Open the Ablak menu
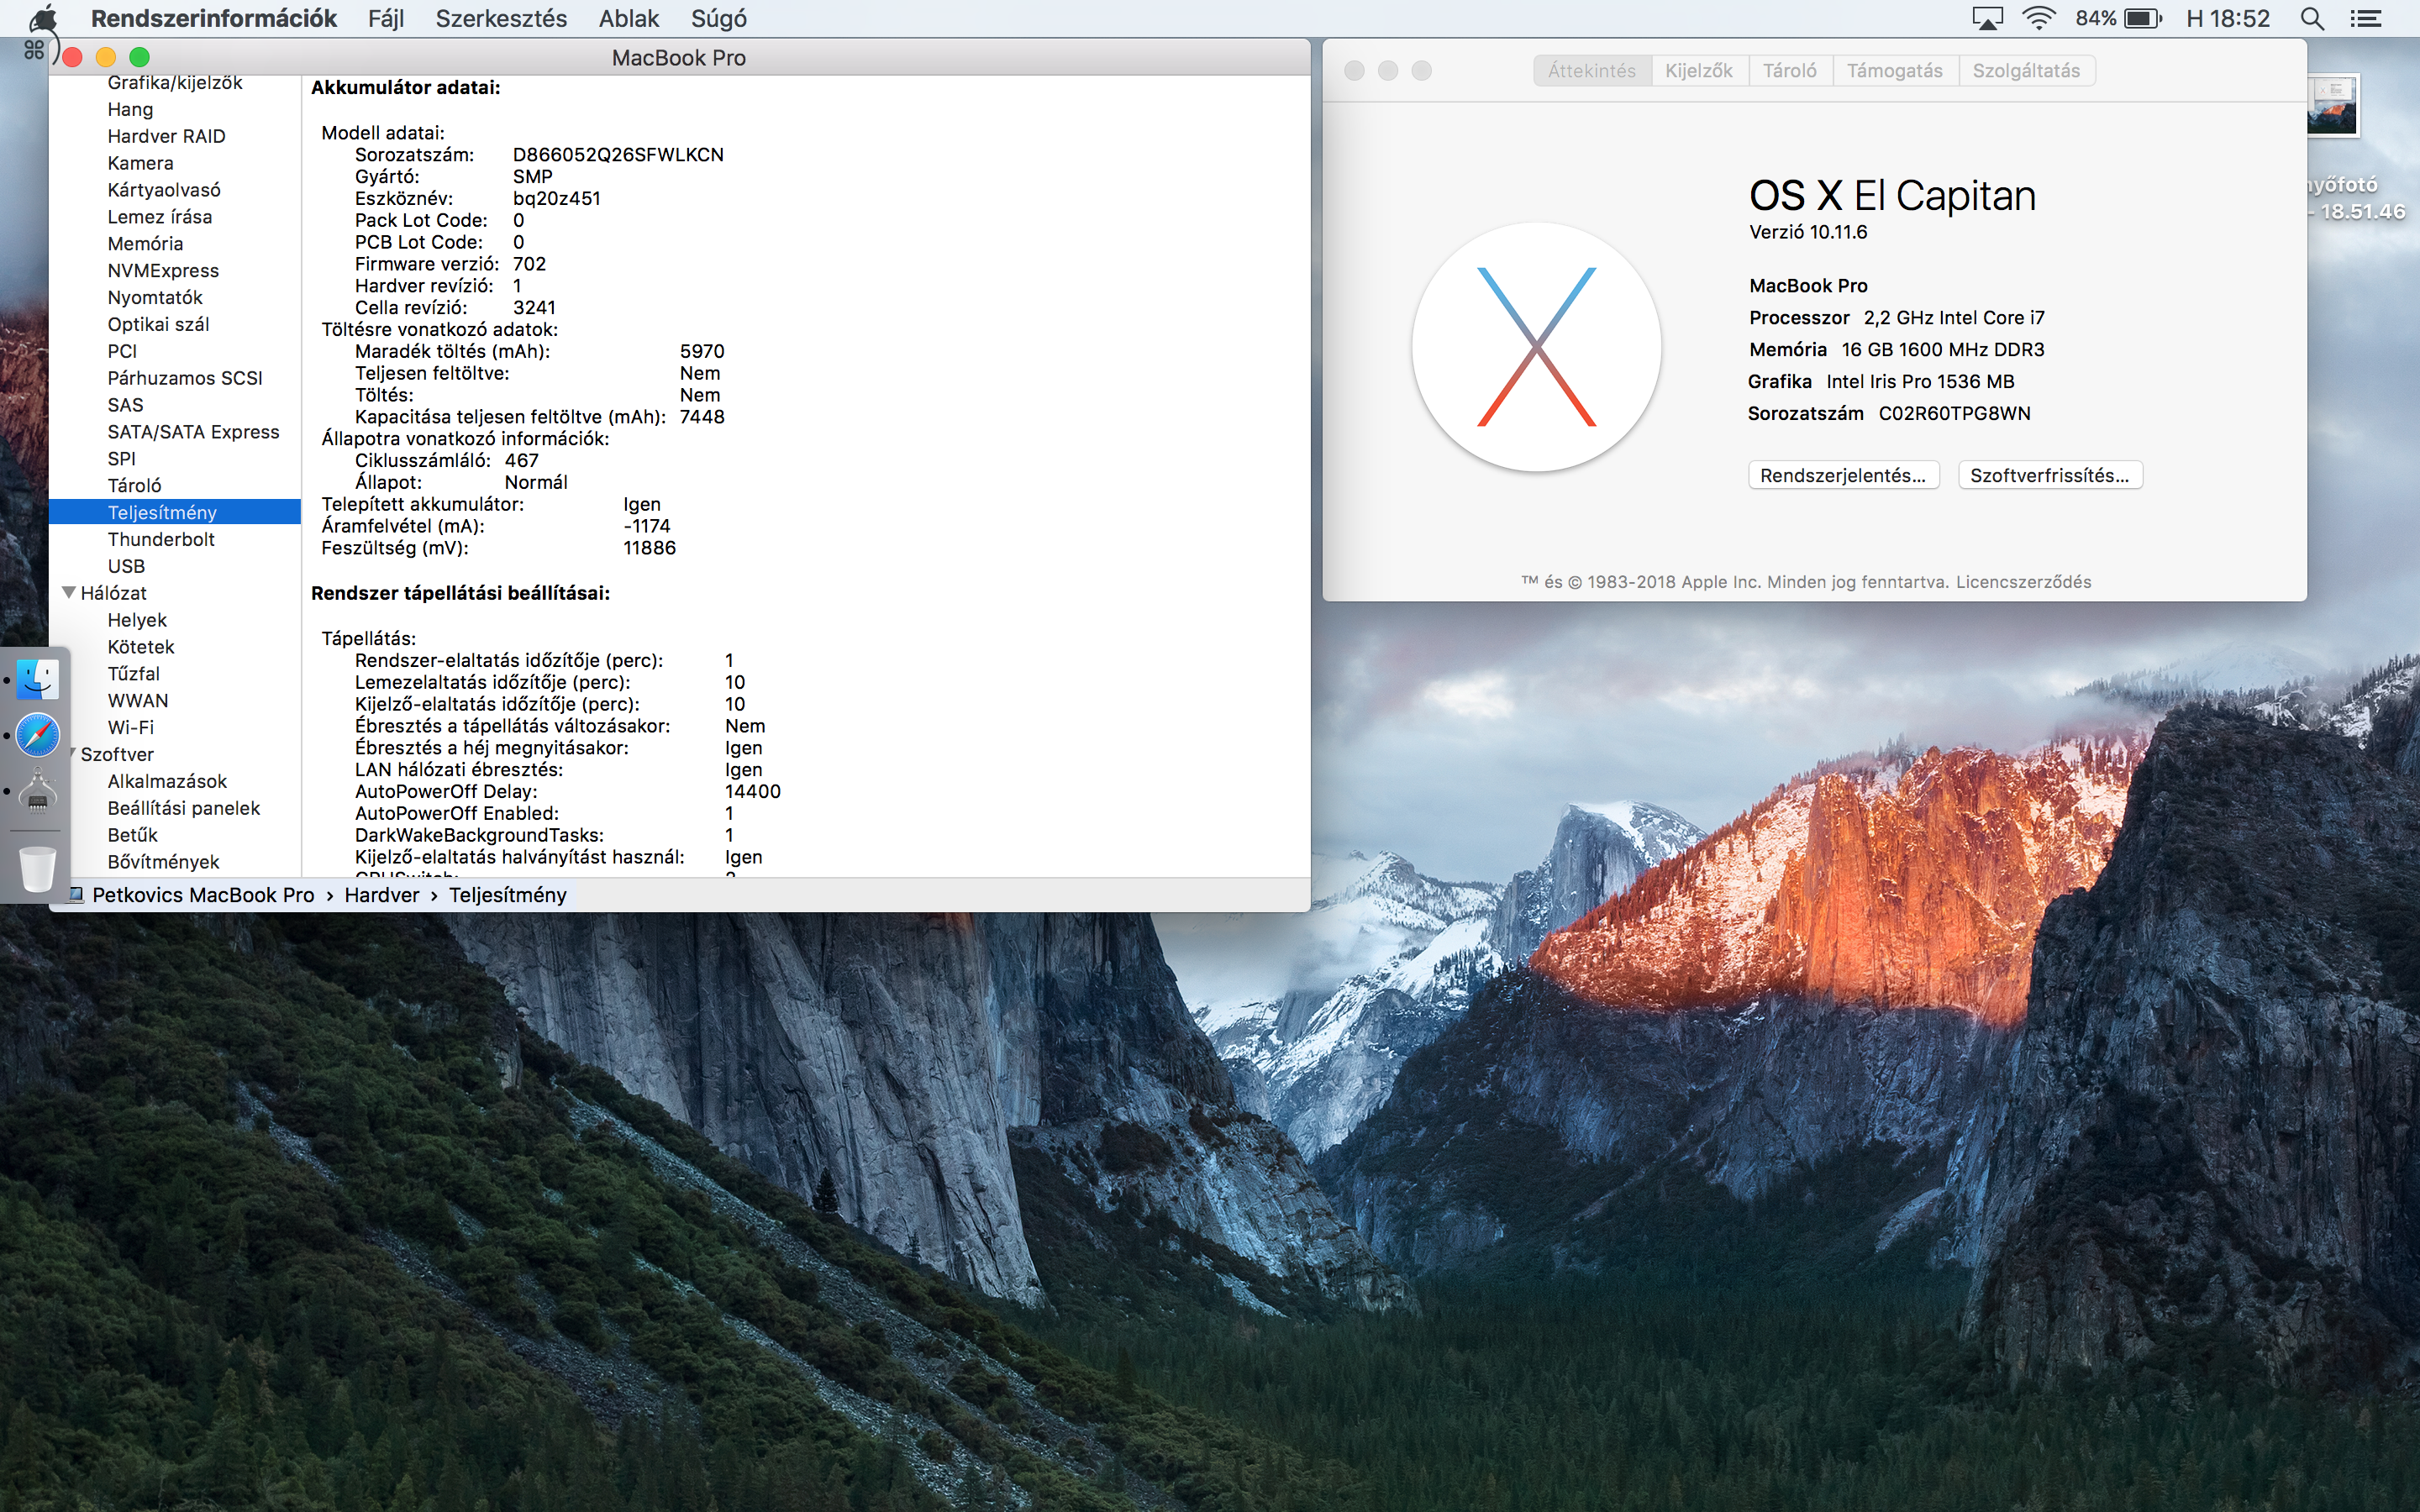 [629, 18]
